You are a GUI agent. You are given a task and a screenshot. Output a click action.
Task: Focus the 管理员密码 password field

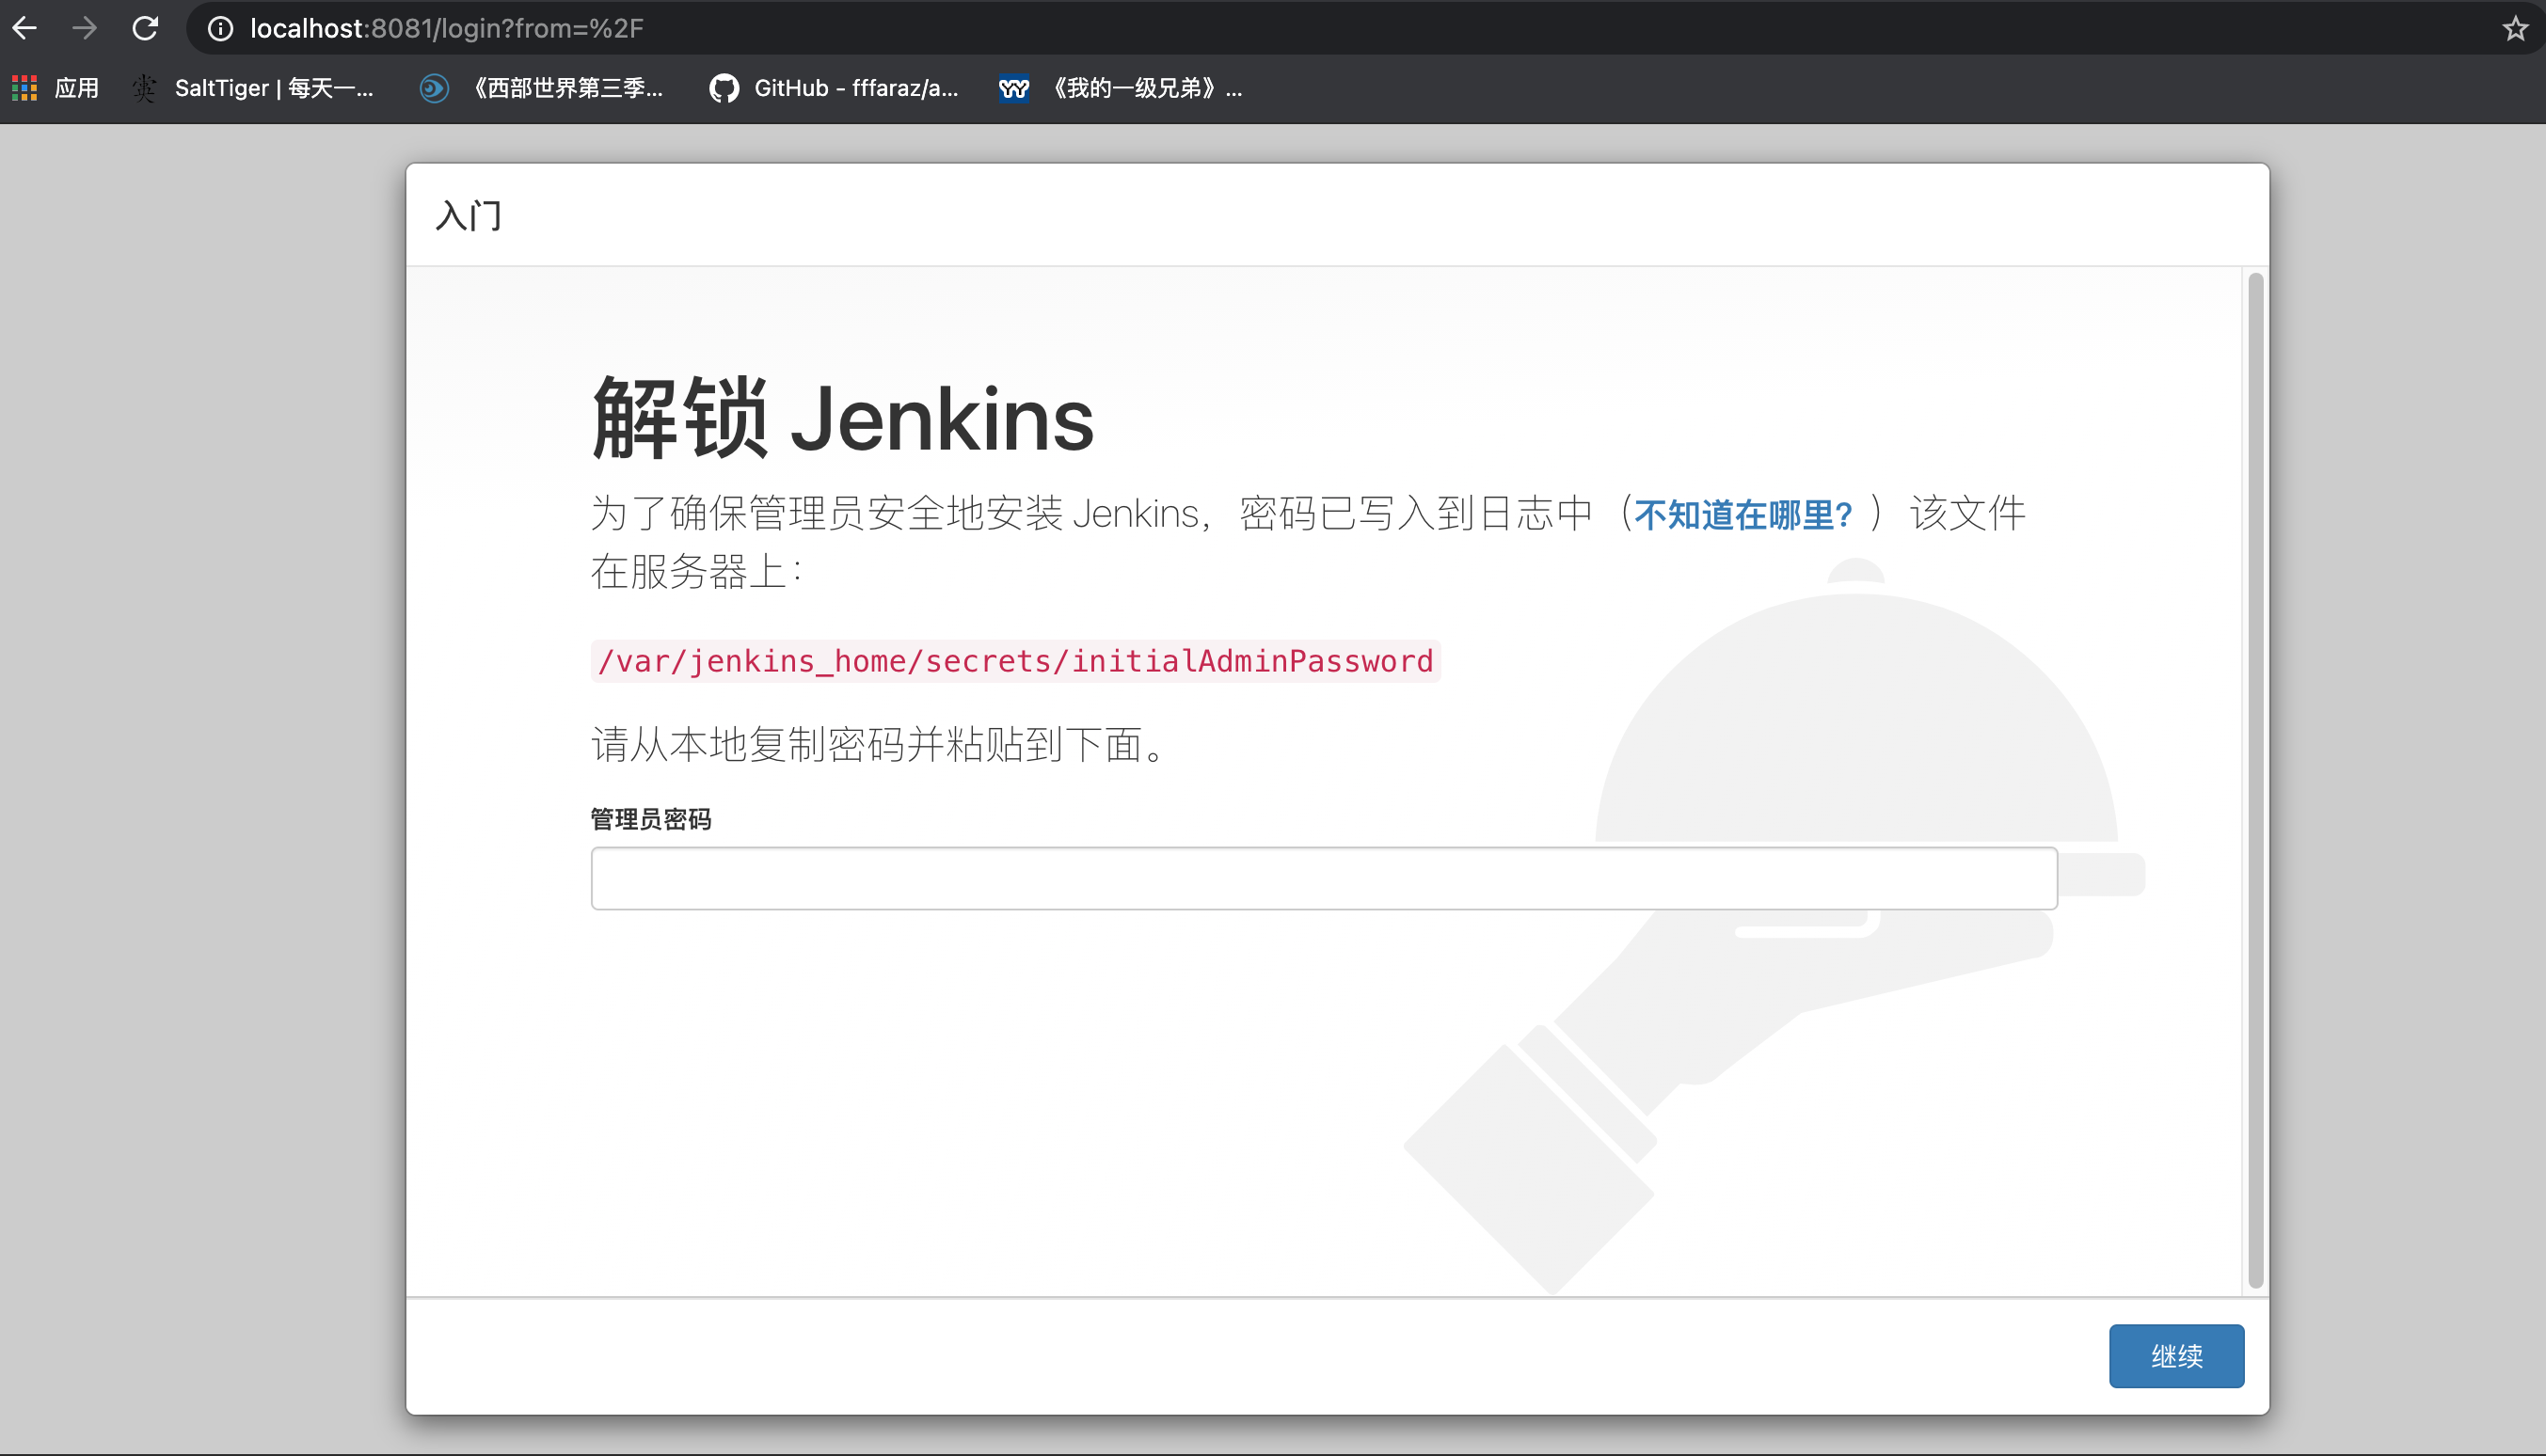[1323, 878]
